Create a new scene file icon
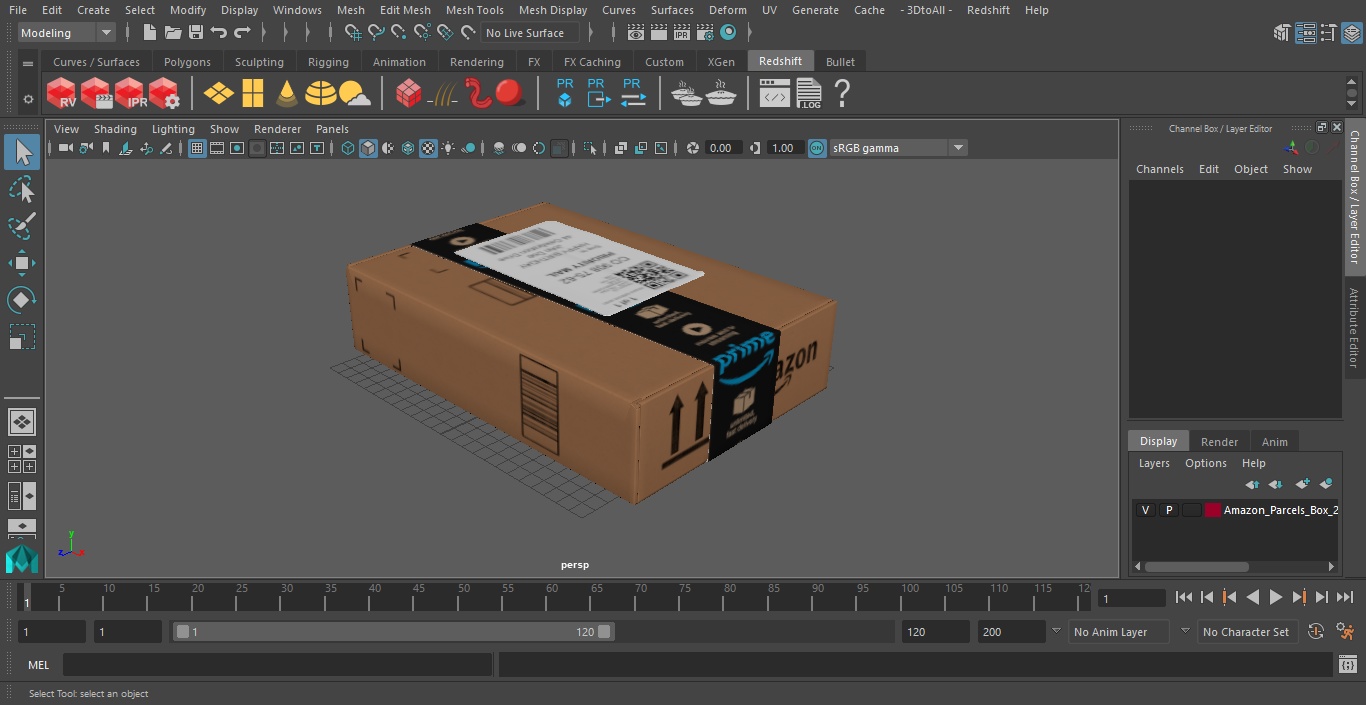1366x705 pixels. coord(149,33)
